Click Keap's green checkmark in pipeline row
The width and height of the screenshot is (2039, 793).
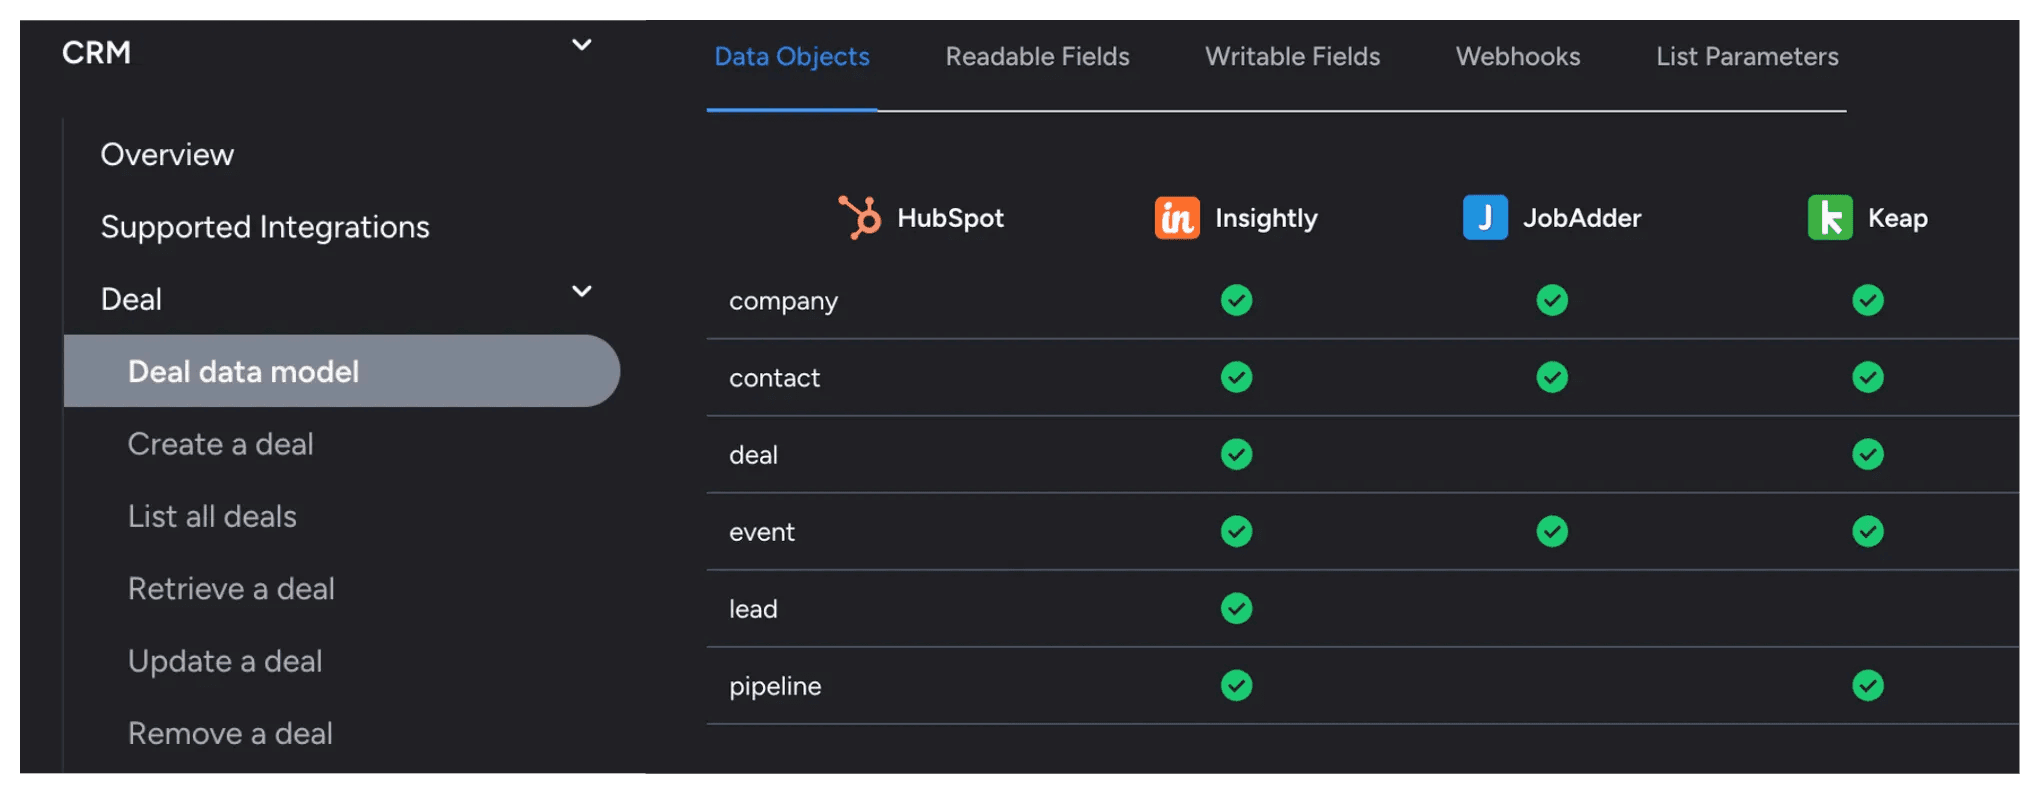click(x=1867, y=685)
